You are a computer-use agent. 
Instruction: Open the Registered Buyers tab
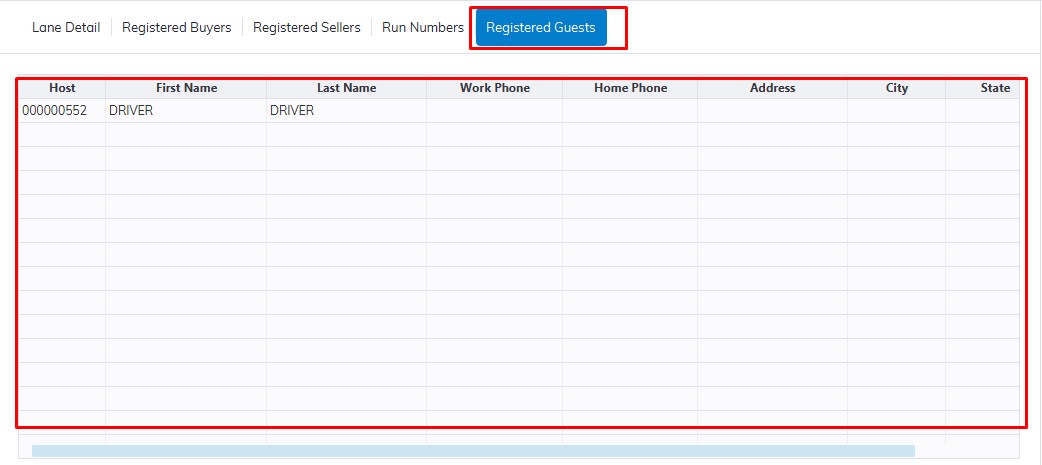click(x=176, y=28)
